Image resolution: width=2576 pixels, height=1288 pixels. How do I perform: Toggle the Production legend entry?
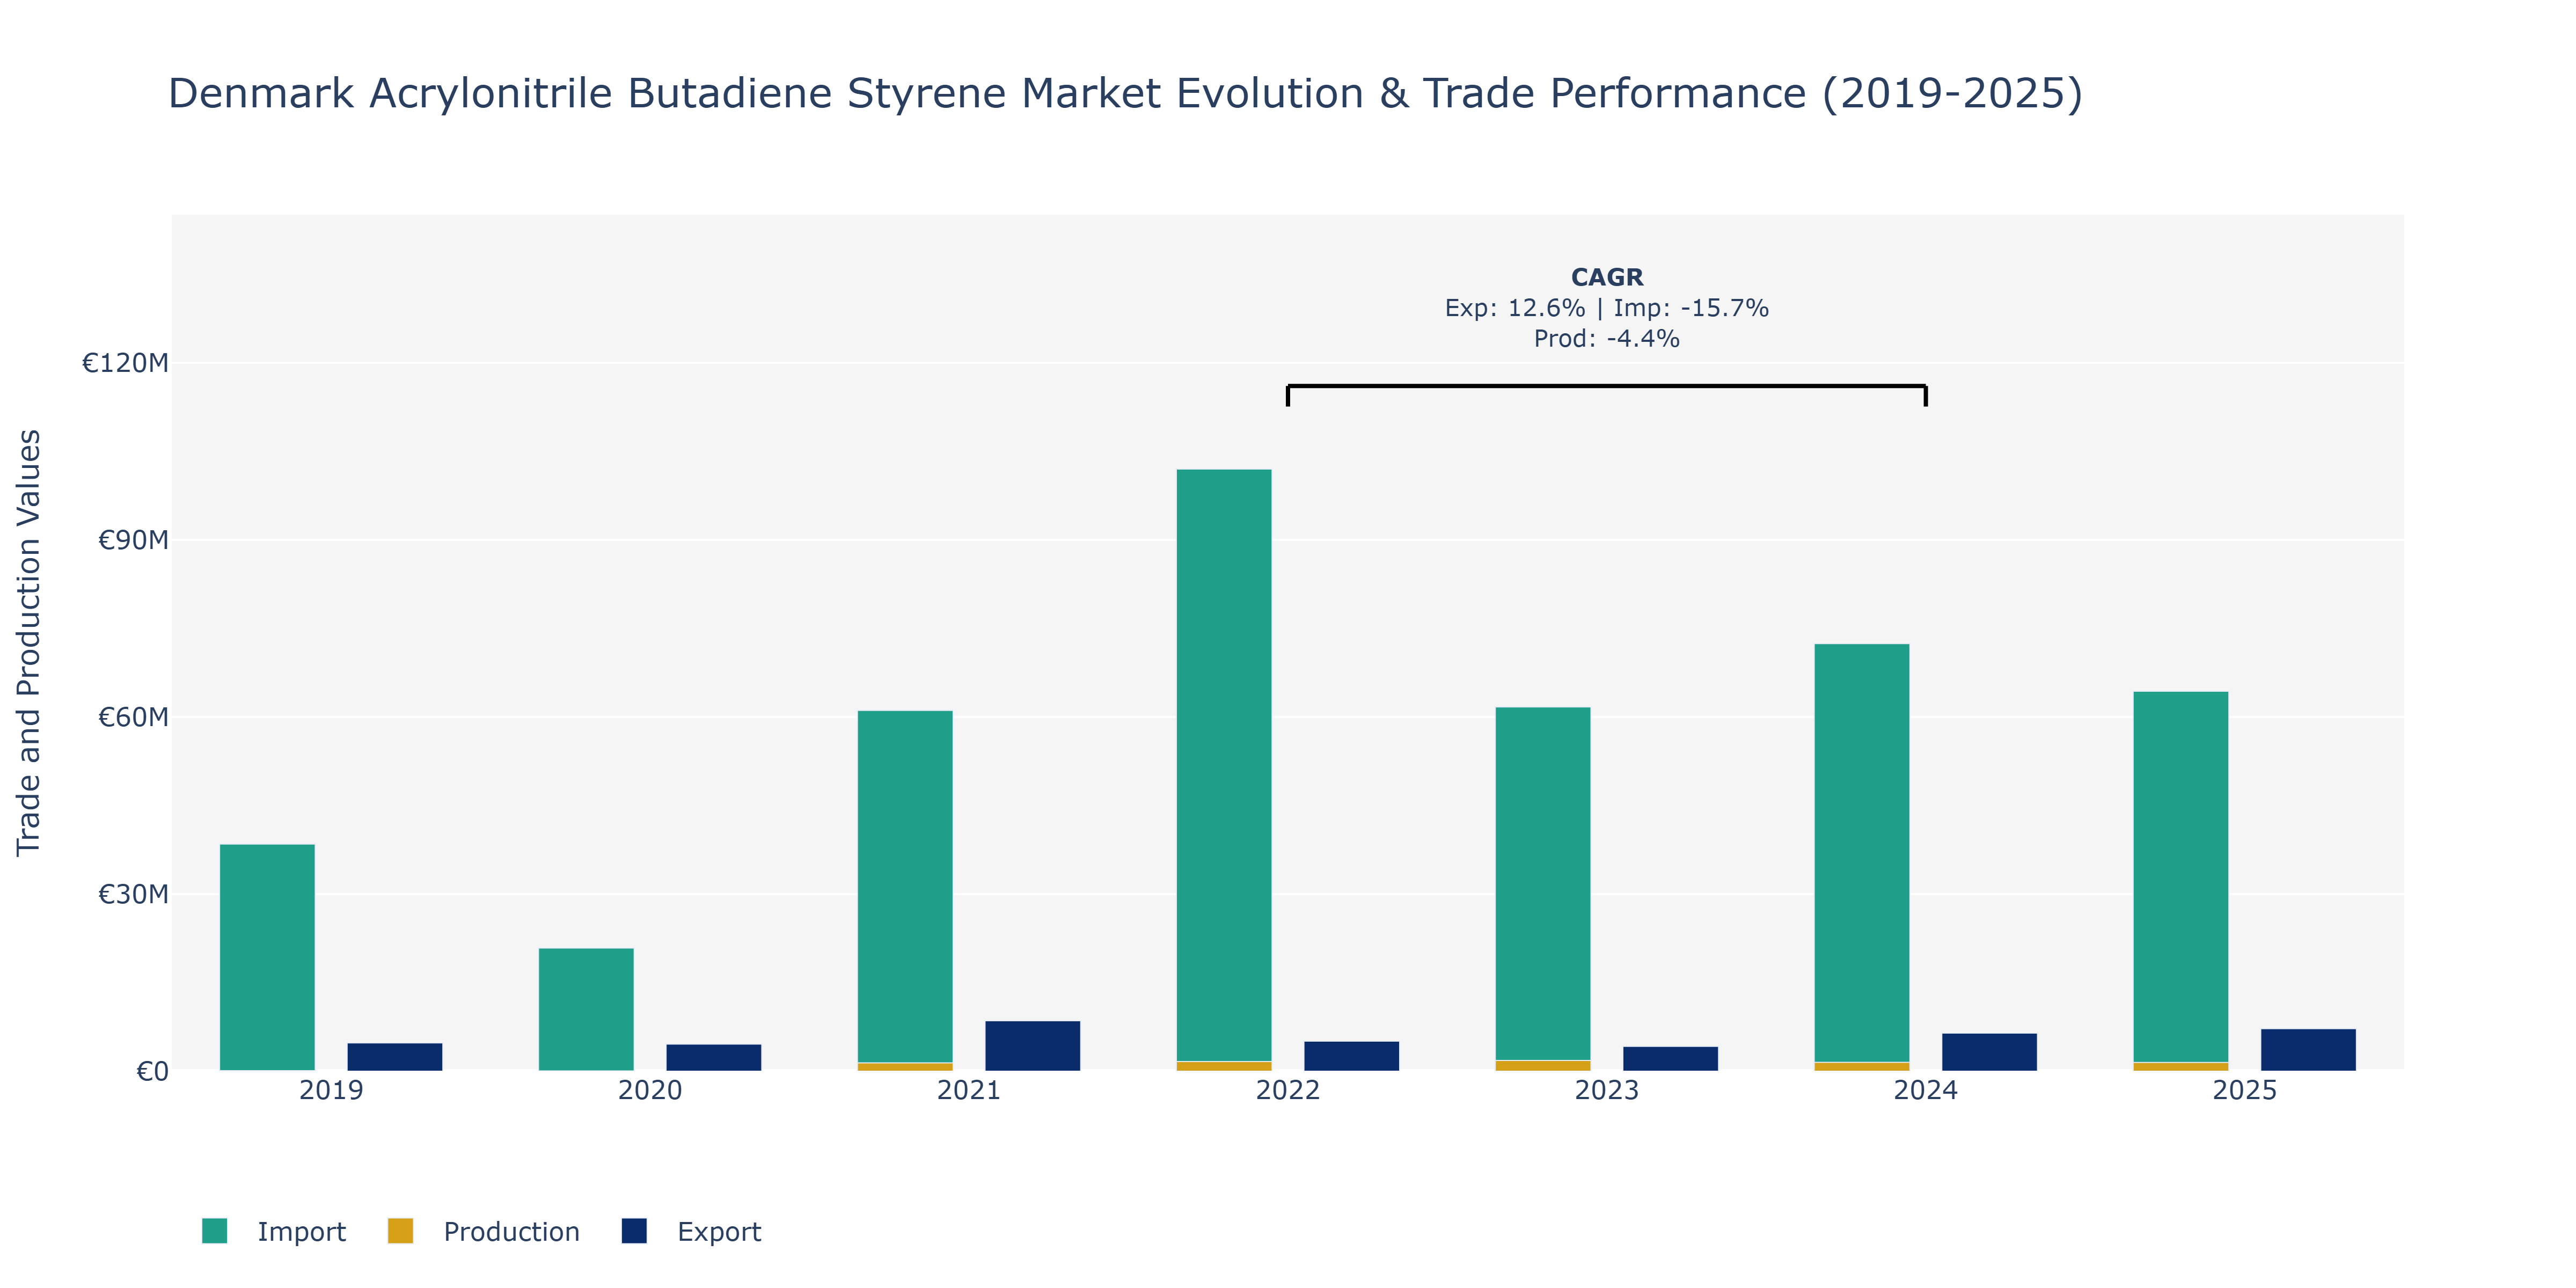coord(484,1231)
